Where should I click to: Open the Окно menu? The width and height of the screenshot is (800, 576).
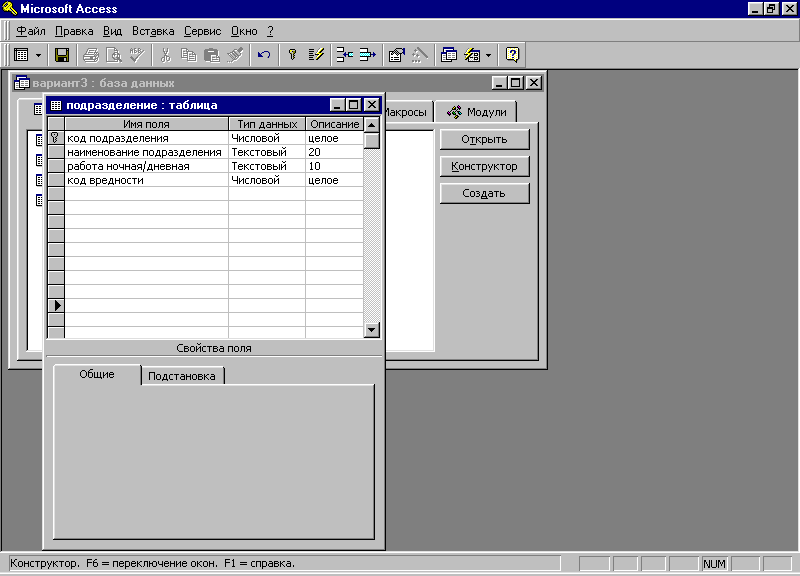pyautogui.click(x=244, y=31)
